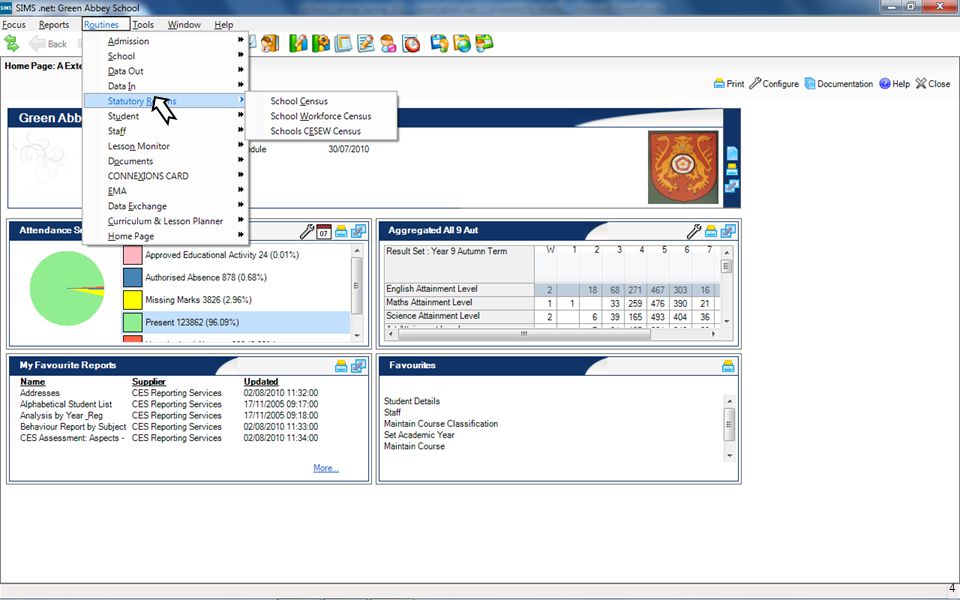Screen dimensions: 960x600
Task: Click the Print button on the Home Page
Action: 729,84
